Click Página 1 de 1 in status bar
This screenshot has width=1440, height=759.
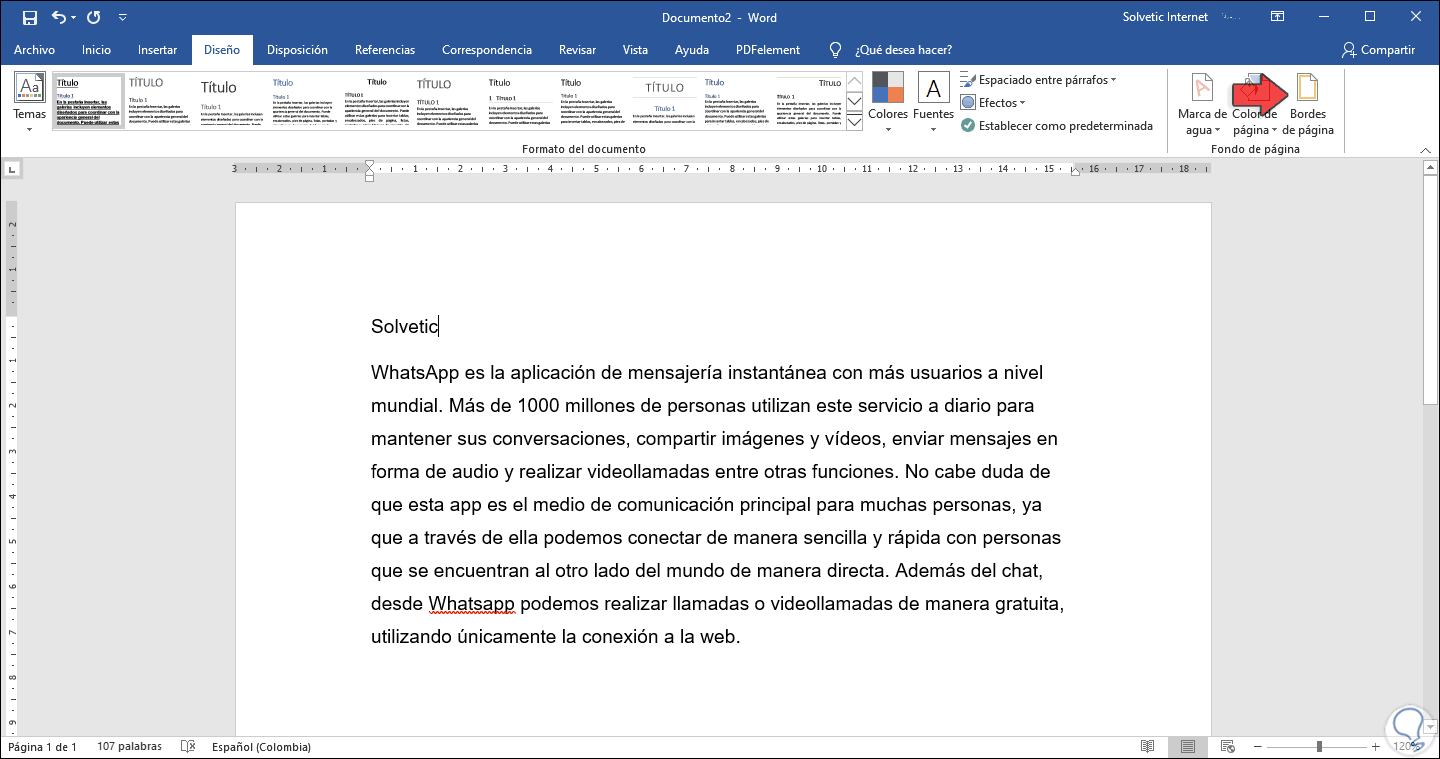click(x=42, y=747)
